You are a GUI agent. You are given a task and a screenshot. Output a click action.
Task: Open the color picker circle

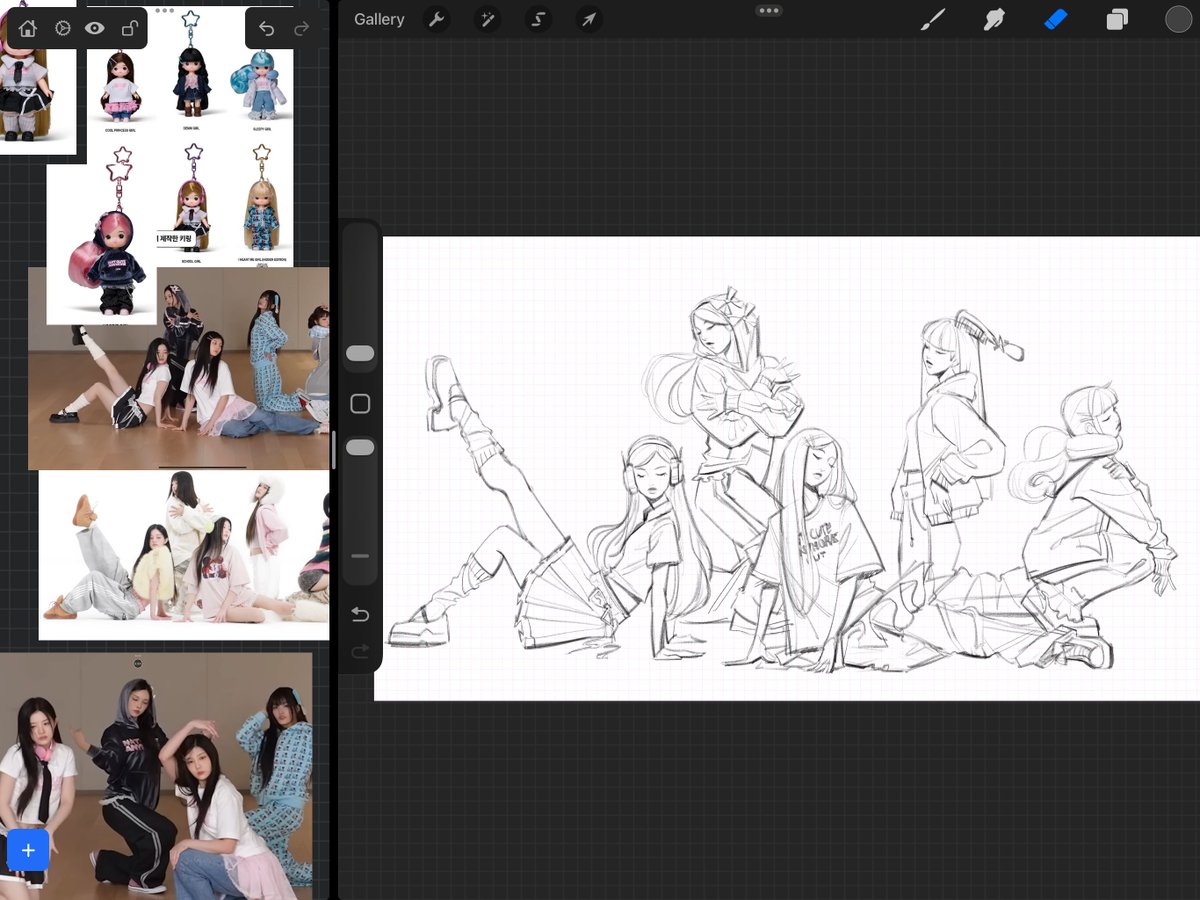pos(1178,20)
